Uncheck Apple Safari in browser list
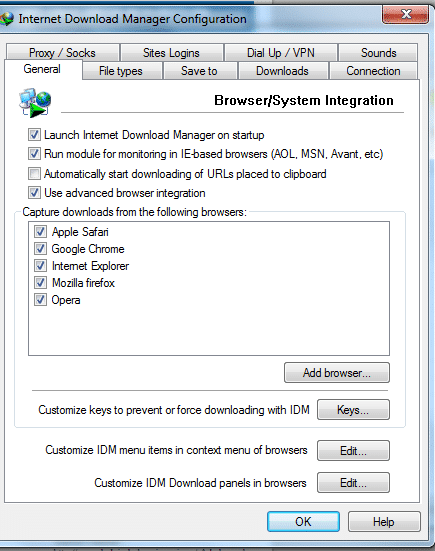The width and height of the screenshot is (435, 551). pyautogui.click(x=40, y=232)
